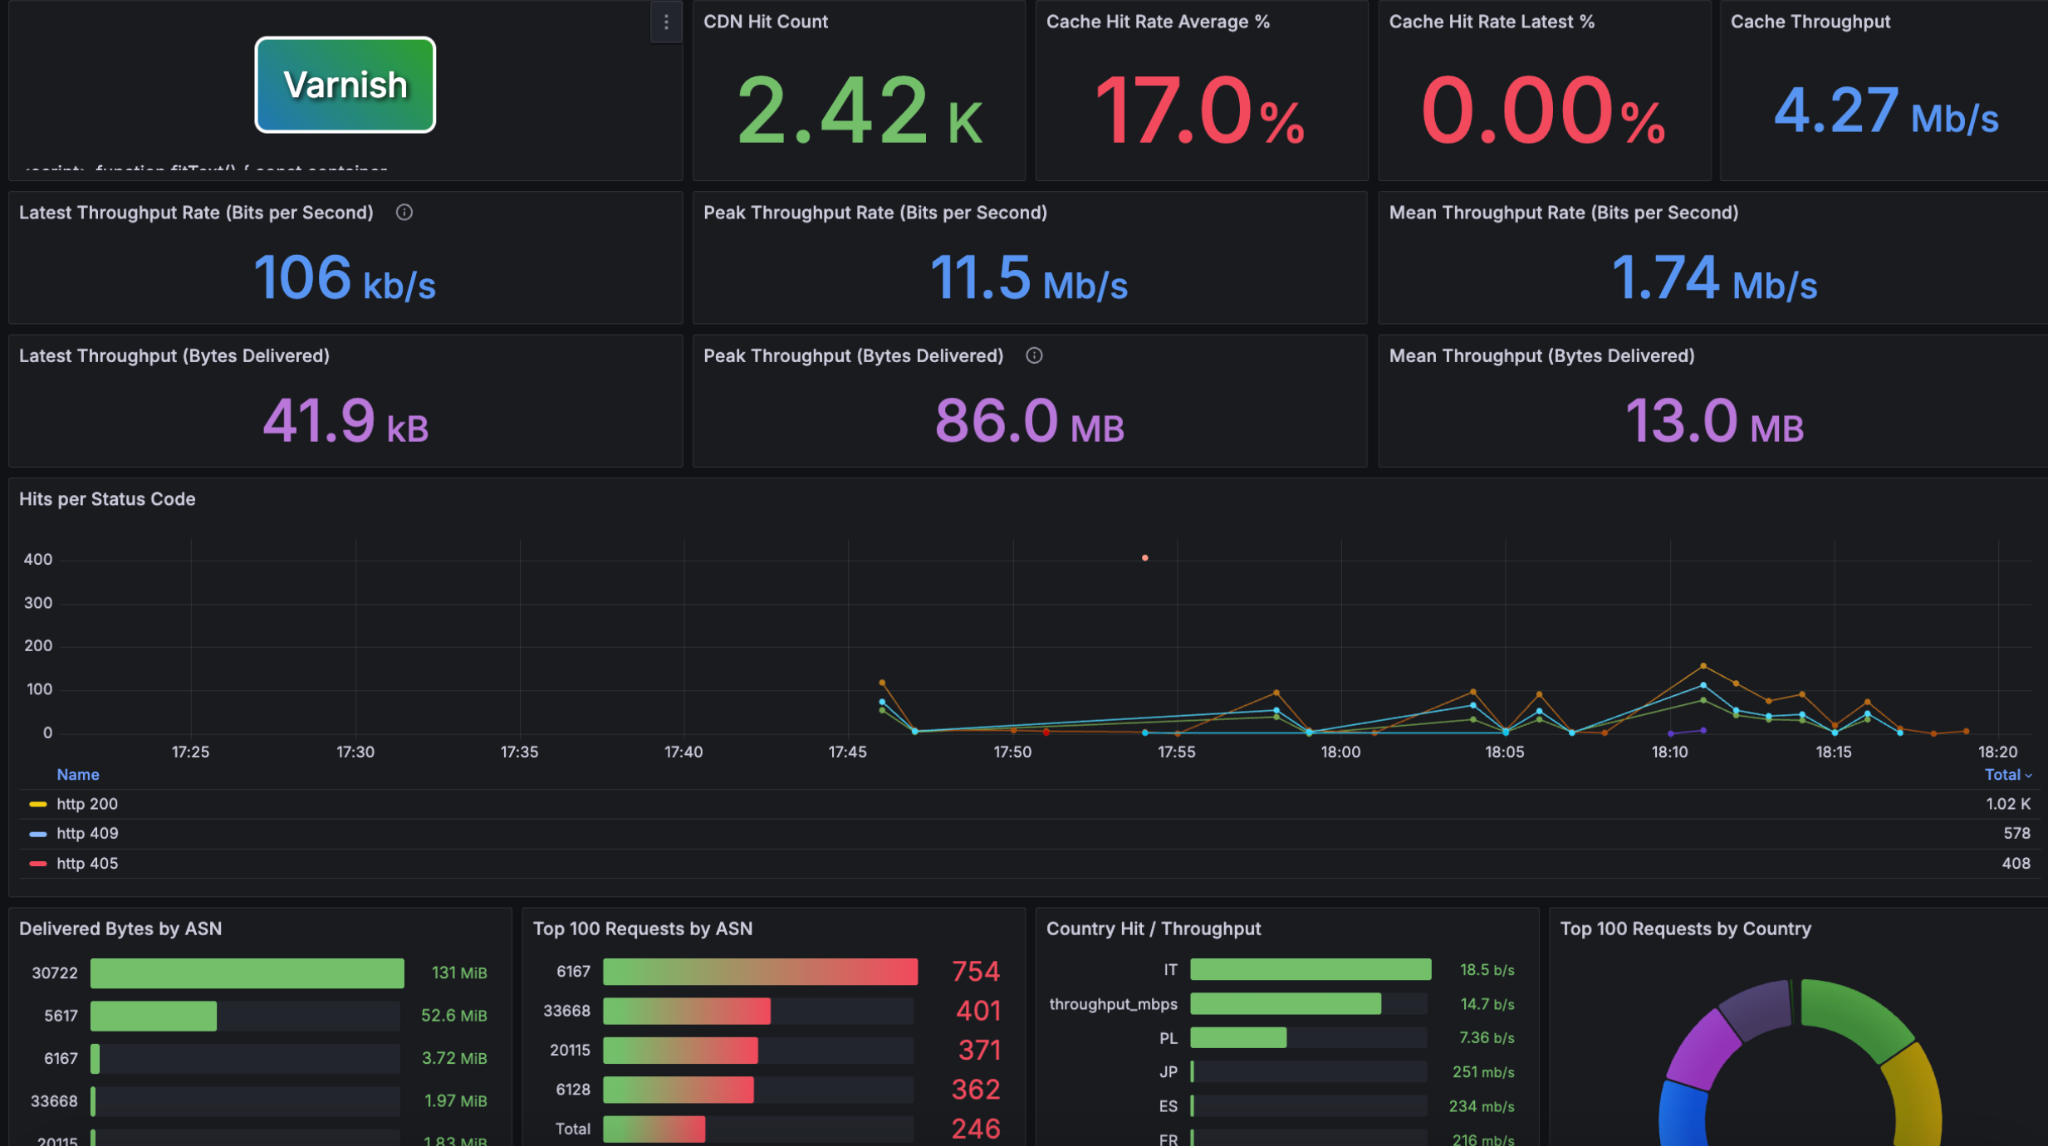2048x1146 pixels.
Task: Click info icon beside Peak Throughput (Bytes Delivered)
Action: pos(1034,355)
